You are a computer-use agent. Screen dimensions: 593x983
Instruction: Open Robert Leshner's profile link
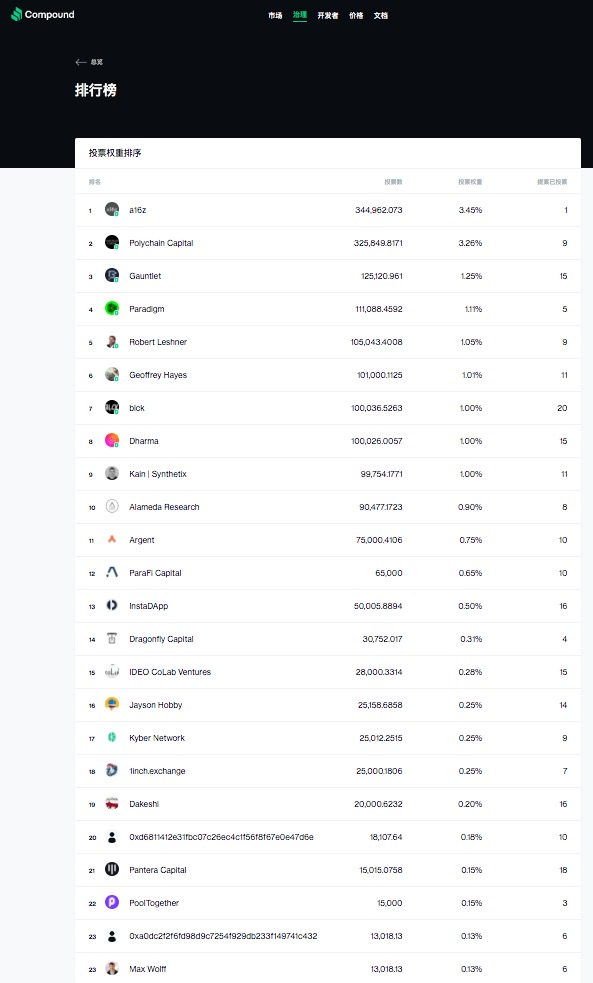[x=158, y=342]
